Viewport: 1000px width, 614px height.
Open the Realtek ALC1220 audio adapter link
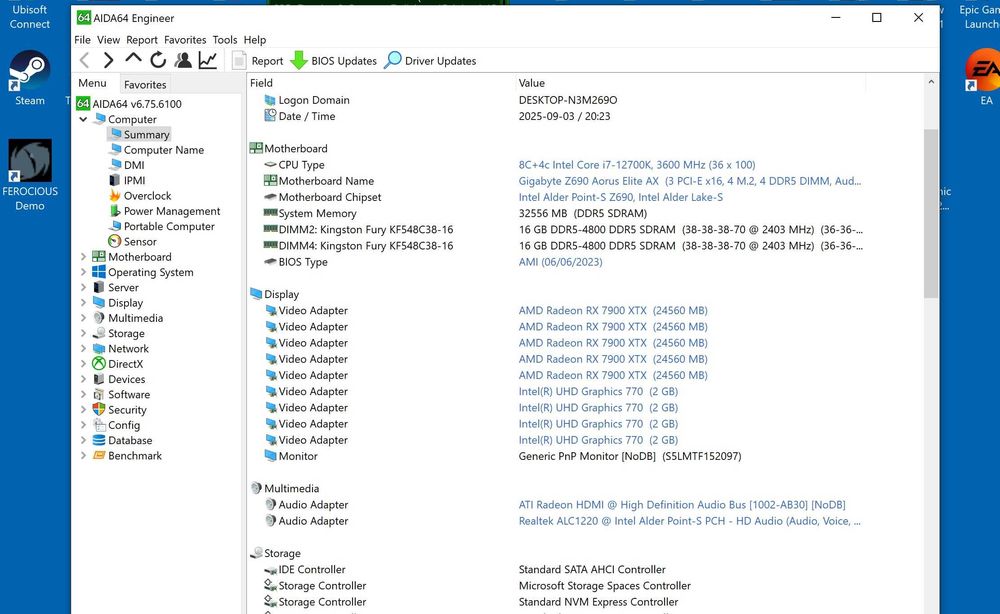click(689, 521)
